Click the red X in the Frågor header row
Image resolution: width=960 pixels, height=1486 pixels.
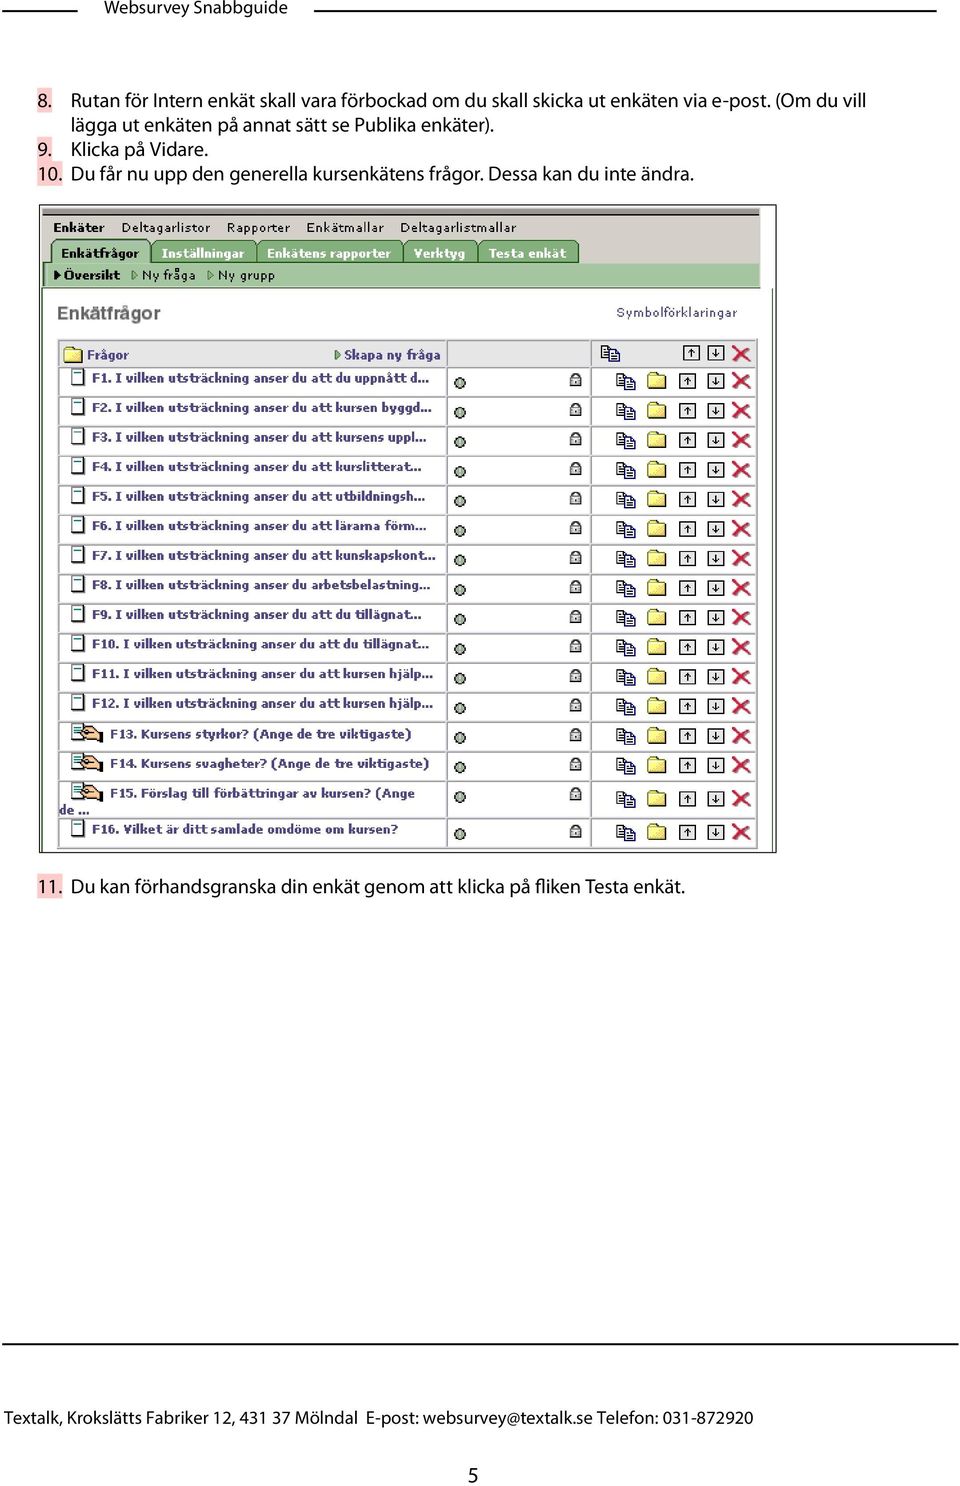tap(741, 353)
